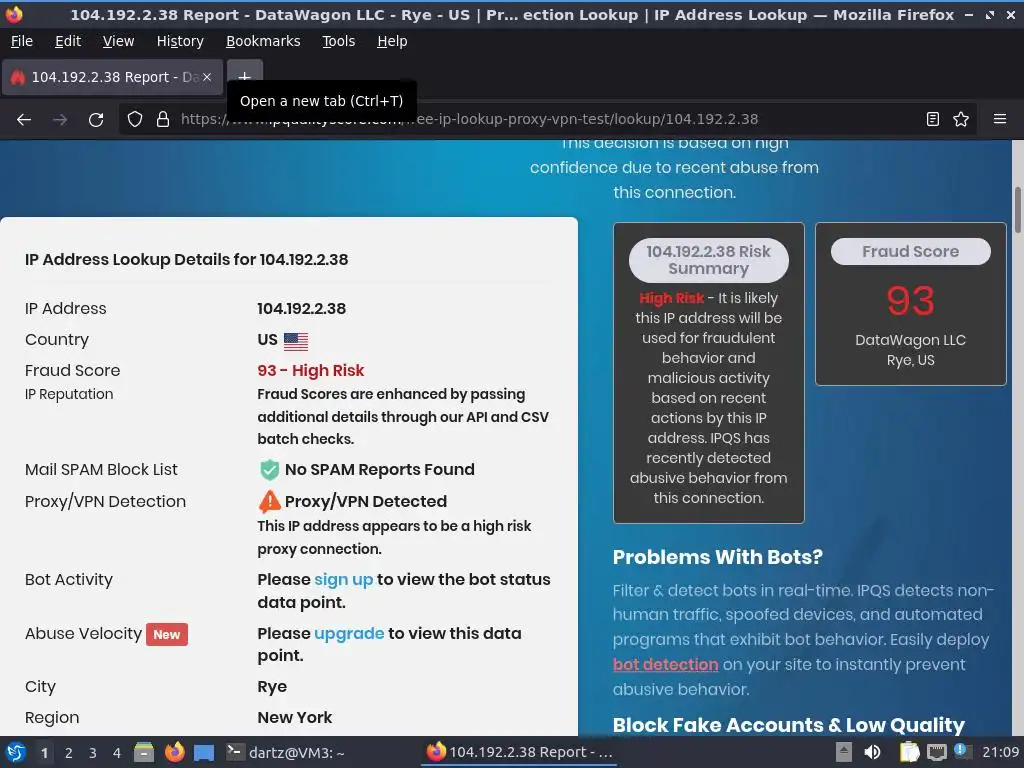Open the Bookmarks menu
1024x768 pixels.
263,41
